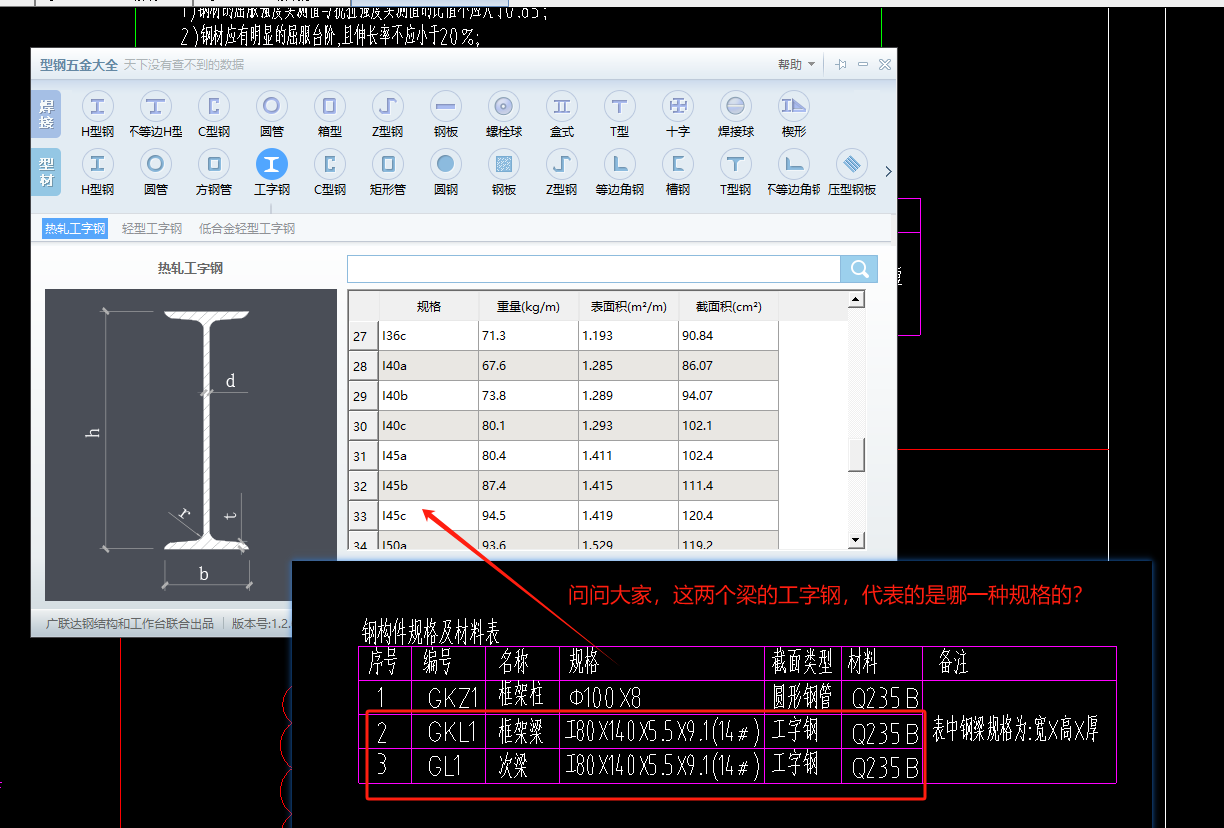
Task: Select row I45c in table
Action: pyautogui.click(x=563, y=516)
